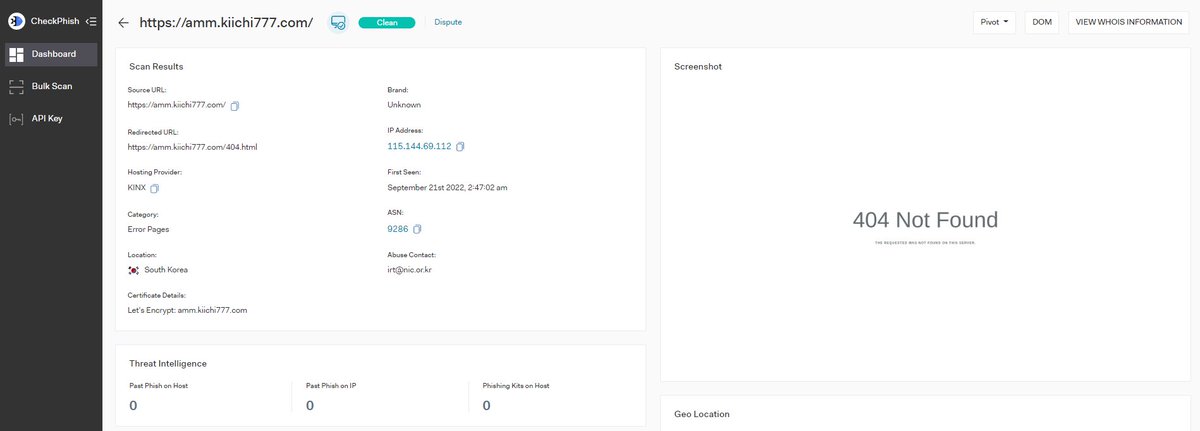Click the scan verdict monitor icon
The width and height of the screenshot is (1200, 431).
pos(338,22)
